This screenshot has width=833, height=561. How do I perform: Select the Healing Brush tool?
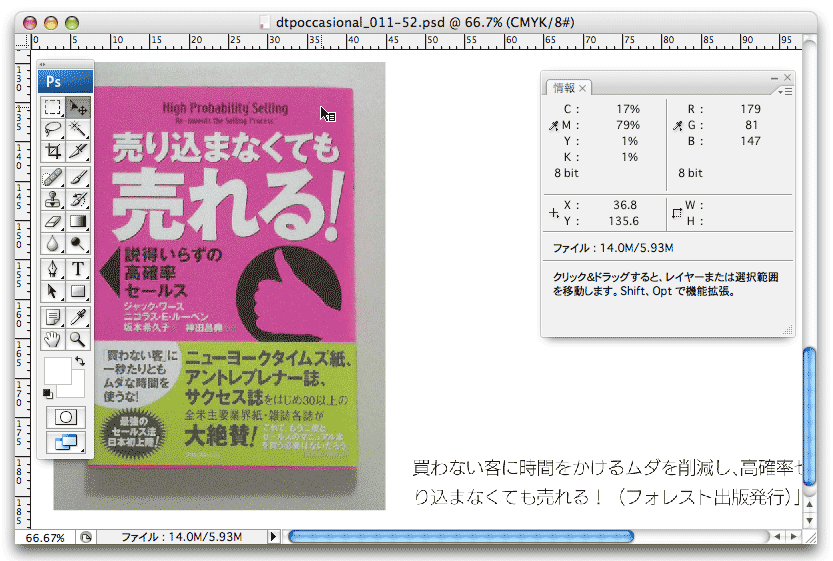point(53,177)
